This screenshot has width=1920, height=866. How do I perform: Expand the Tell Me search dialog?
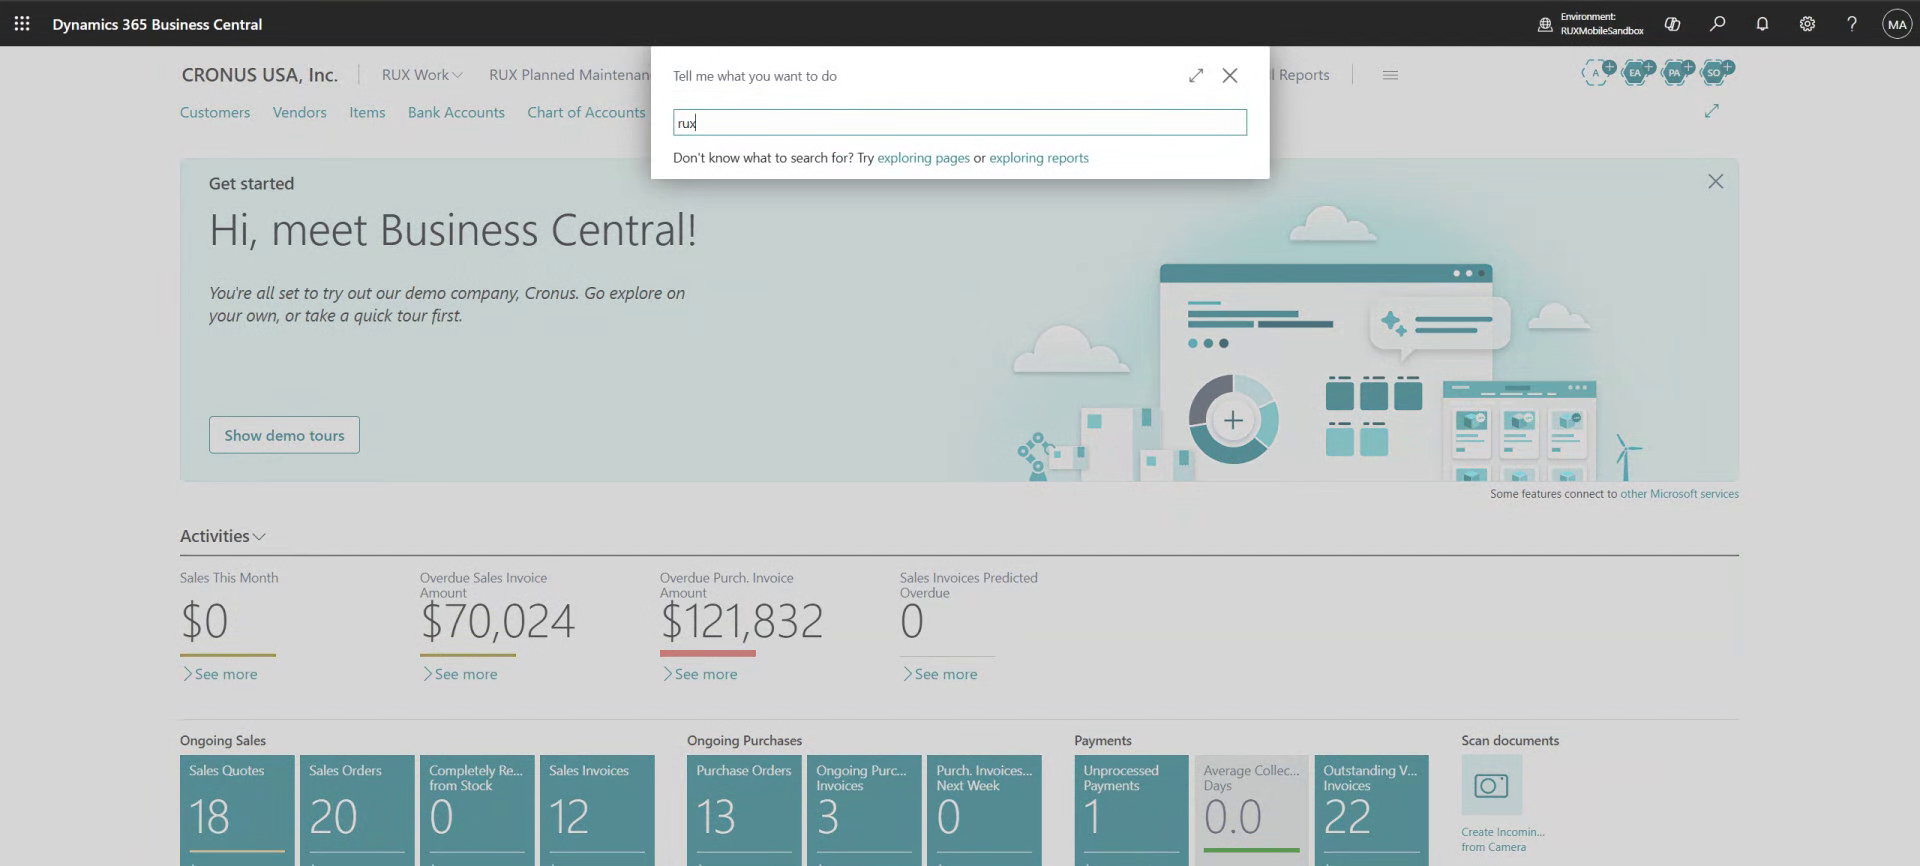tap(1196, 75)
